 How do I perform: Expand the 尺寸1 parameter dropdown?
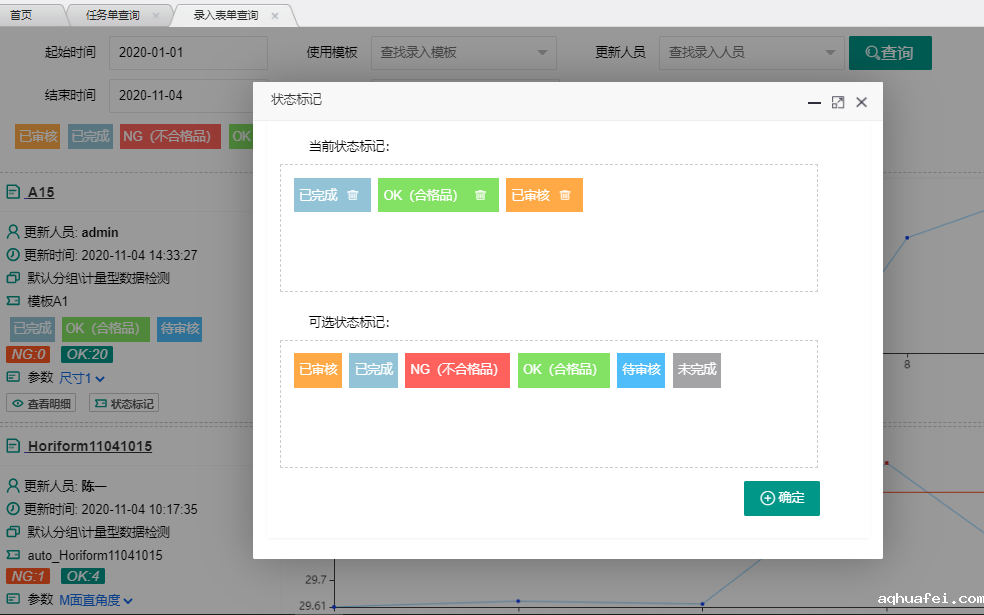click(x=83, y=378)
